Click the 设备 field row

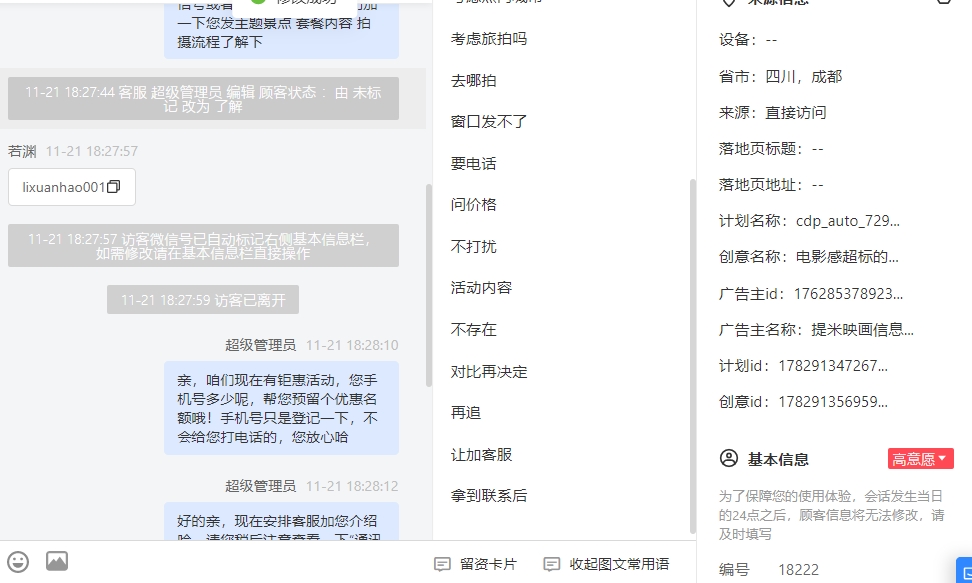(748, 40)
